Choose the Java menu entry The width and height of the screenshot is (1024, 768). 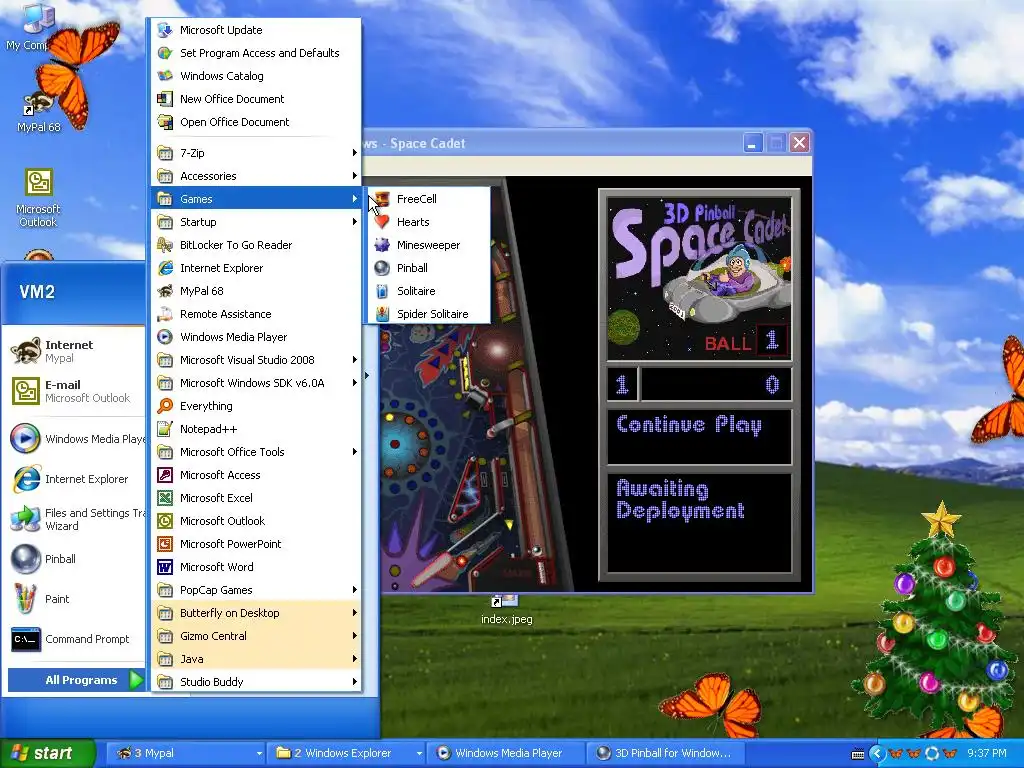coord(256,659)
